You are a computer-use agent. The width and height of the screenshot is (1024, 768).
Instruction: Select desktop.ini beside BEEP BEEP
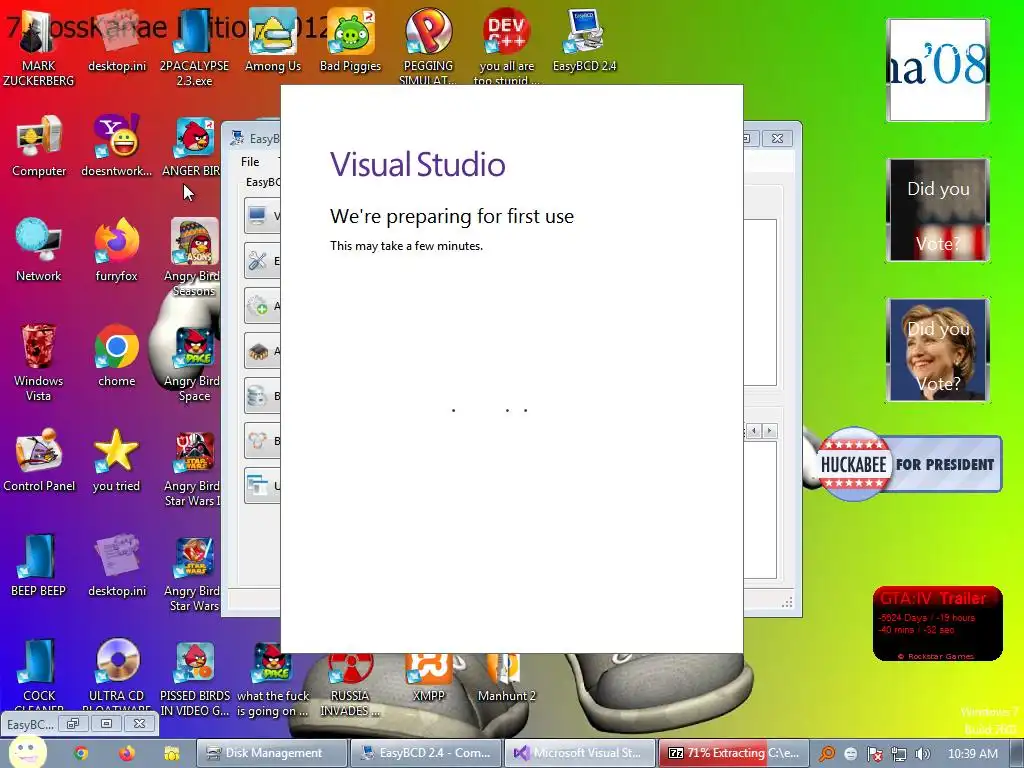pyautogui.click(x=116, y=566)
